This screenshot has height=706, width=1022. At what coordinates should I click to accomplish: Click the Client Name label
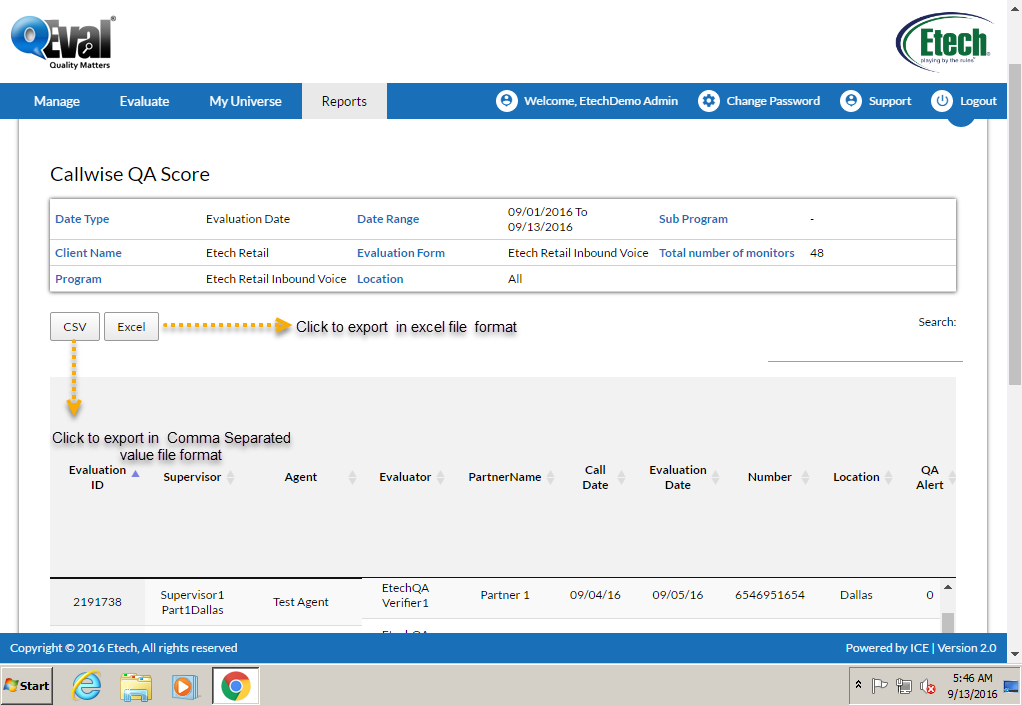(x=88, y=253)
